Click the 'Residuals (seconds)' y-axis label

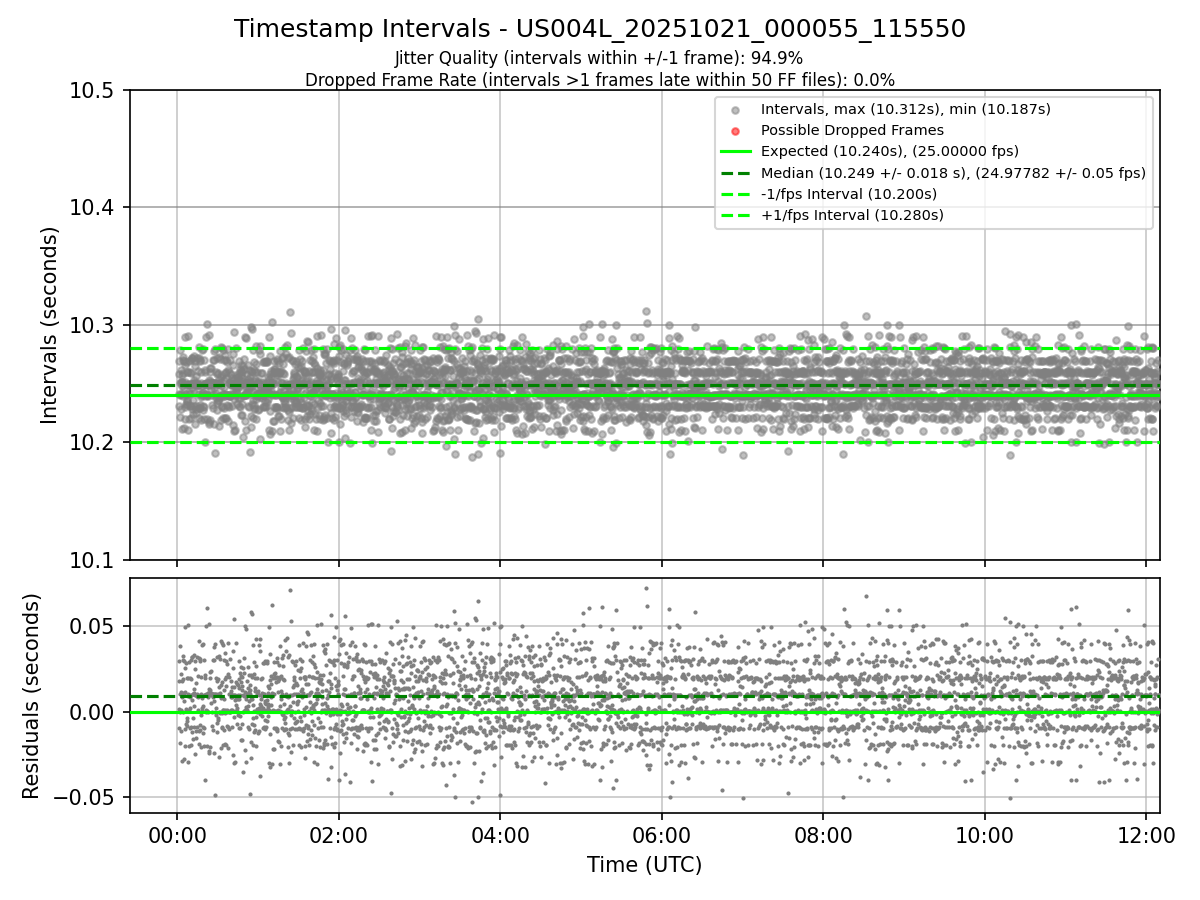tap(31, 696)
